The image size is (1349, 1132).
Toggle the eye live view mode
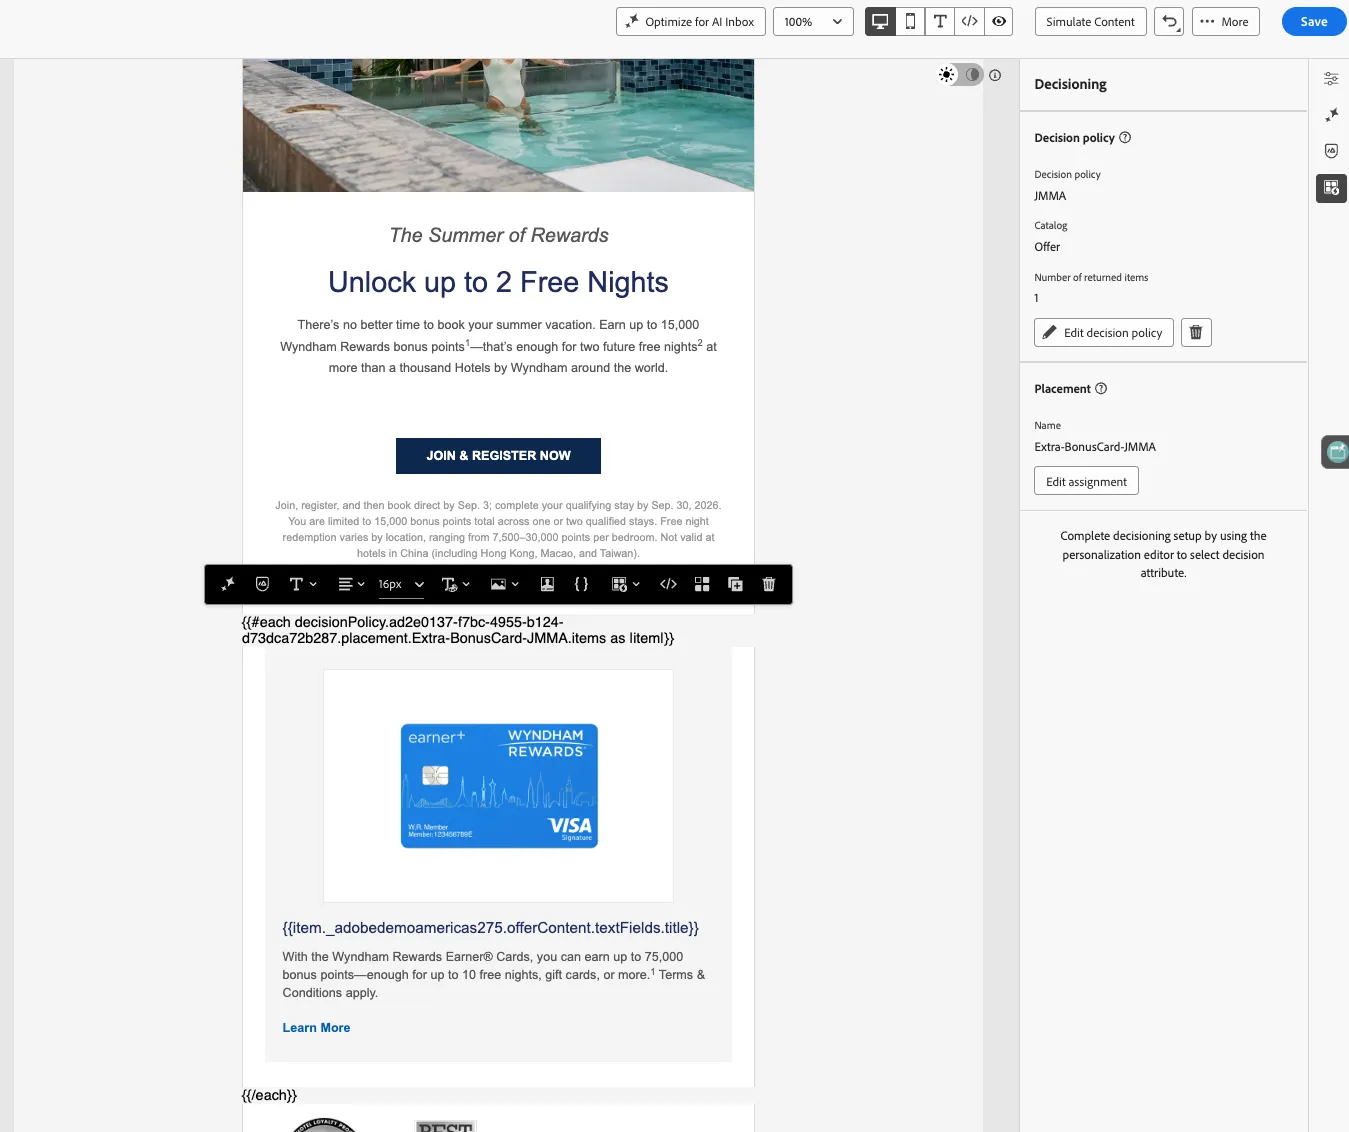(999, 22)
